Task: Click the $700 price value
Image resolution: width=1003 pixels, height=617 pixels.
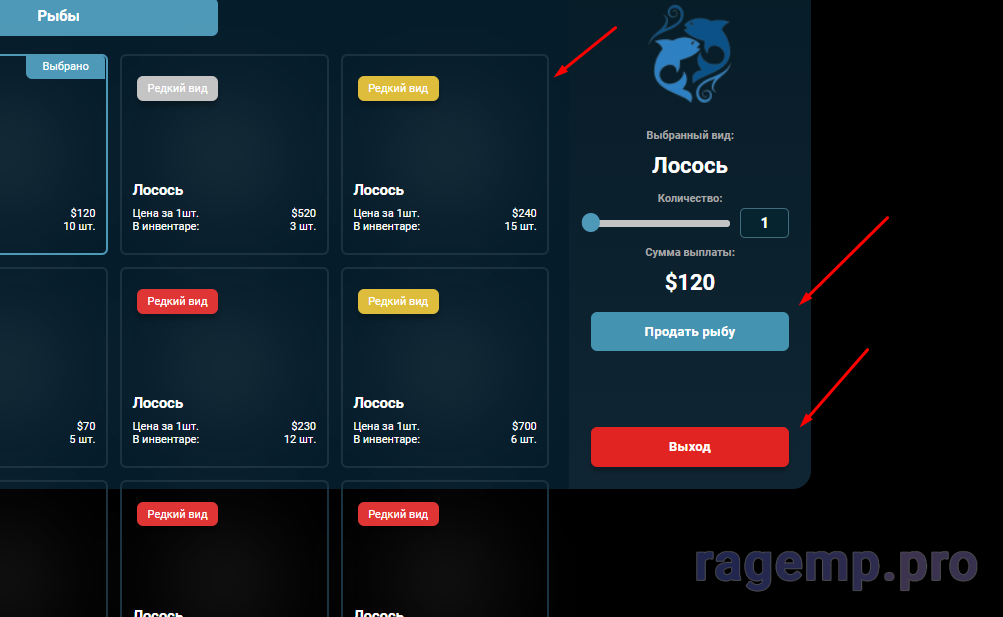Action: 525,426
